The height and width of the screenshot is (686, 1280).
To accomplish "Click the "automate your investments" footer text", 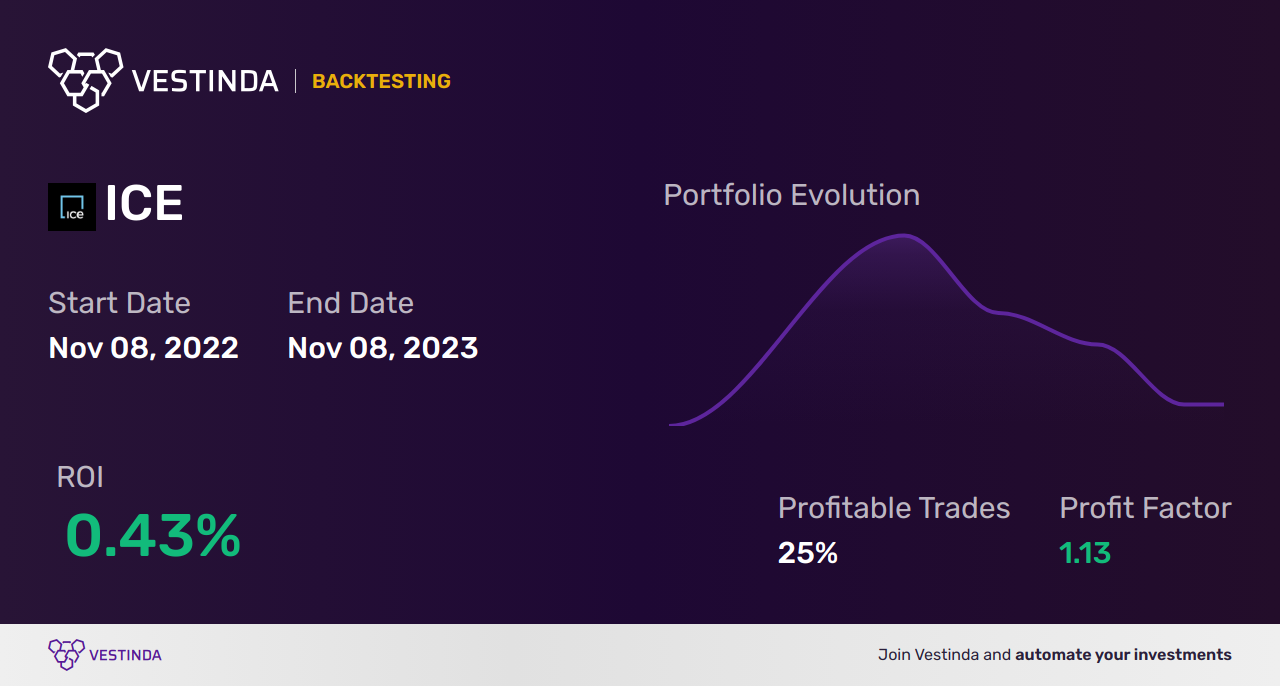I will (x=1123, y=655).
